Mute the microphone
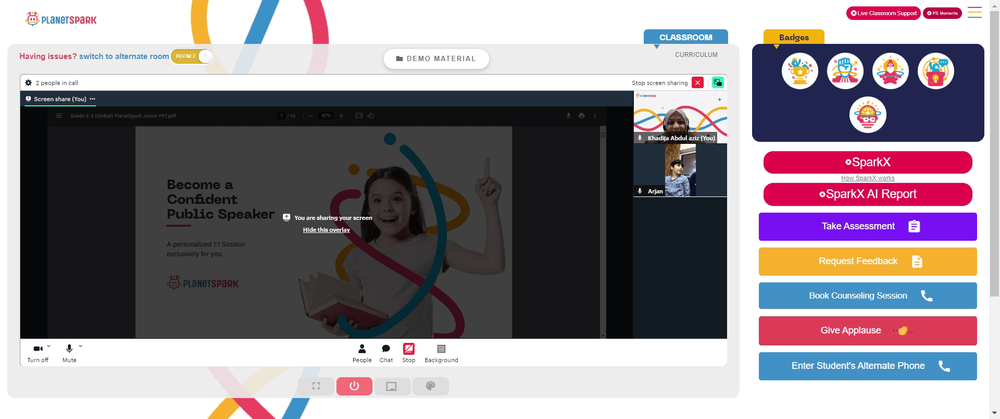1000x419 pixels. coord(69,349)
